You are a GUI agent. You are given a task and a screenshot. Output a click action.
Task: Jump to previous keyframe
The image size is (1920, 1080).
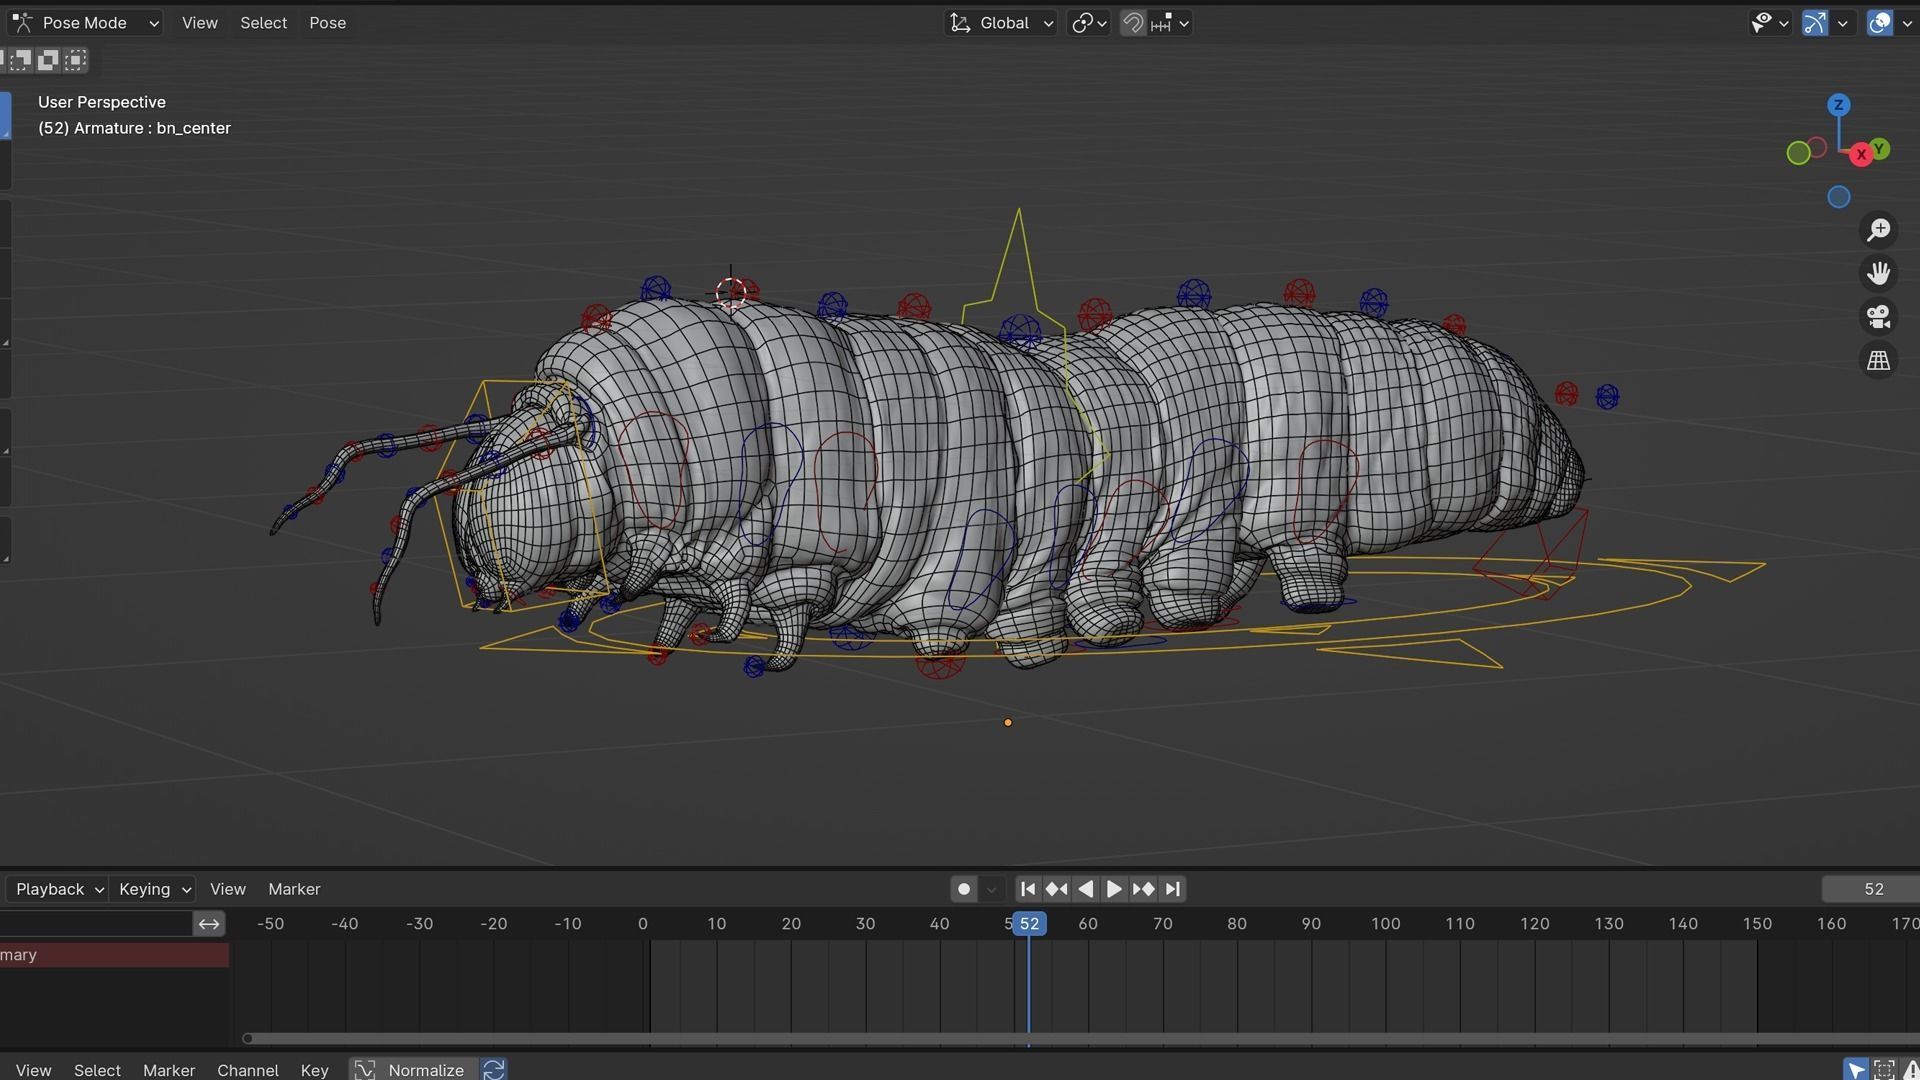[1056, 889]
